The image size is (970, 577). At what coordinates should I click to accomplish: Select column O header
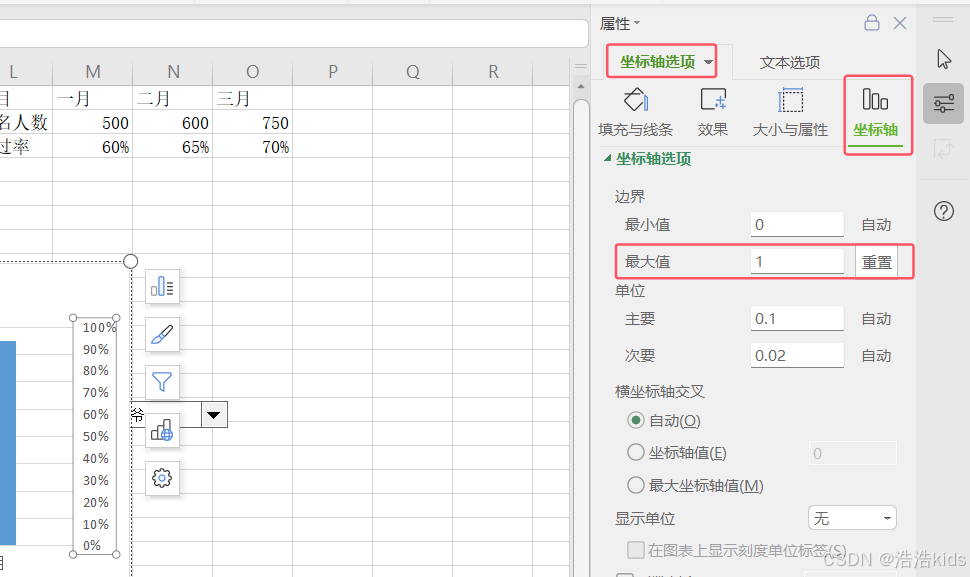pyautogui.click(x=252, y=72)
